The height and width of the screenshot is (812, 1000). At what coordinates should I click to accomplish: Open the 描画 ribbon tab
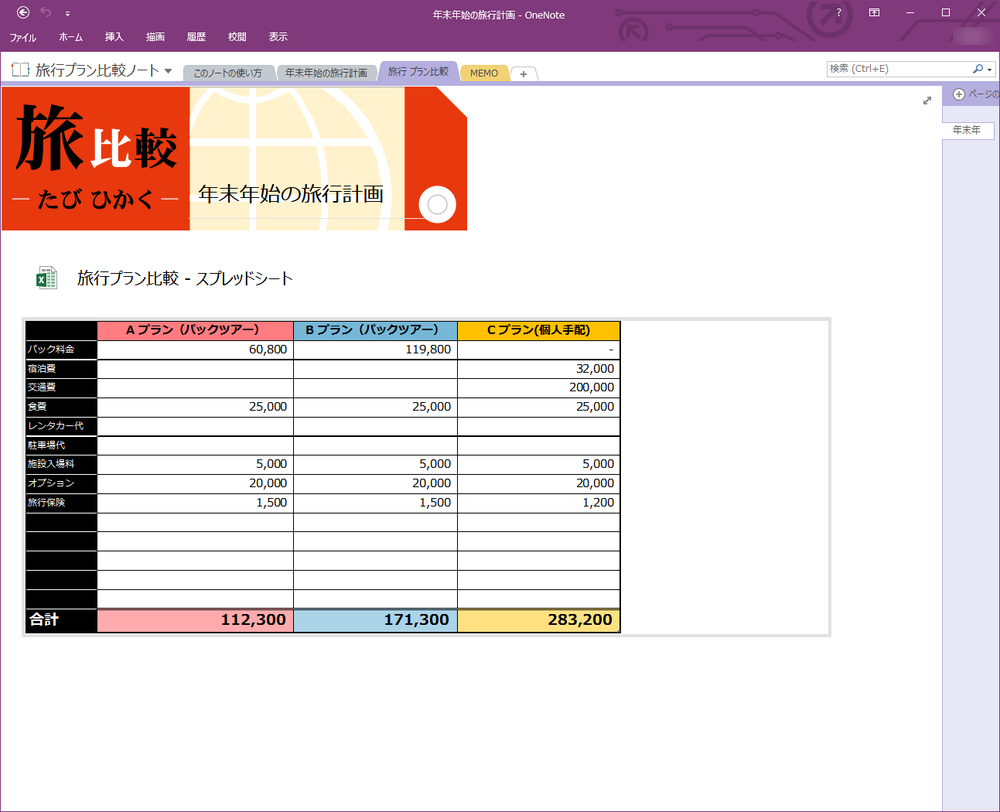pyautogui.click(x=155, y=37)
